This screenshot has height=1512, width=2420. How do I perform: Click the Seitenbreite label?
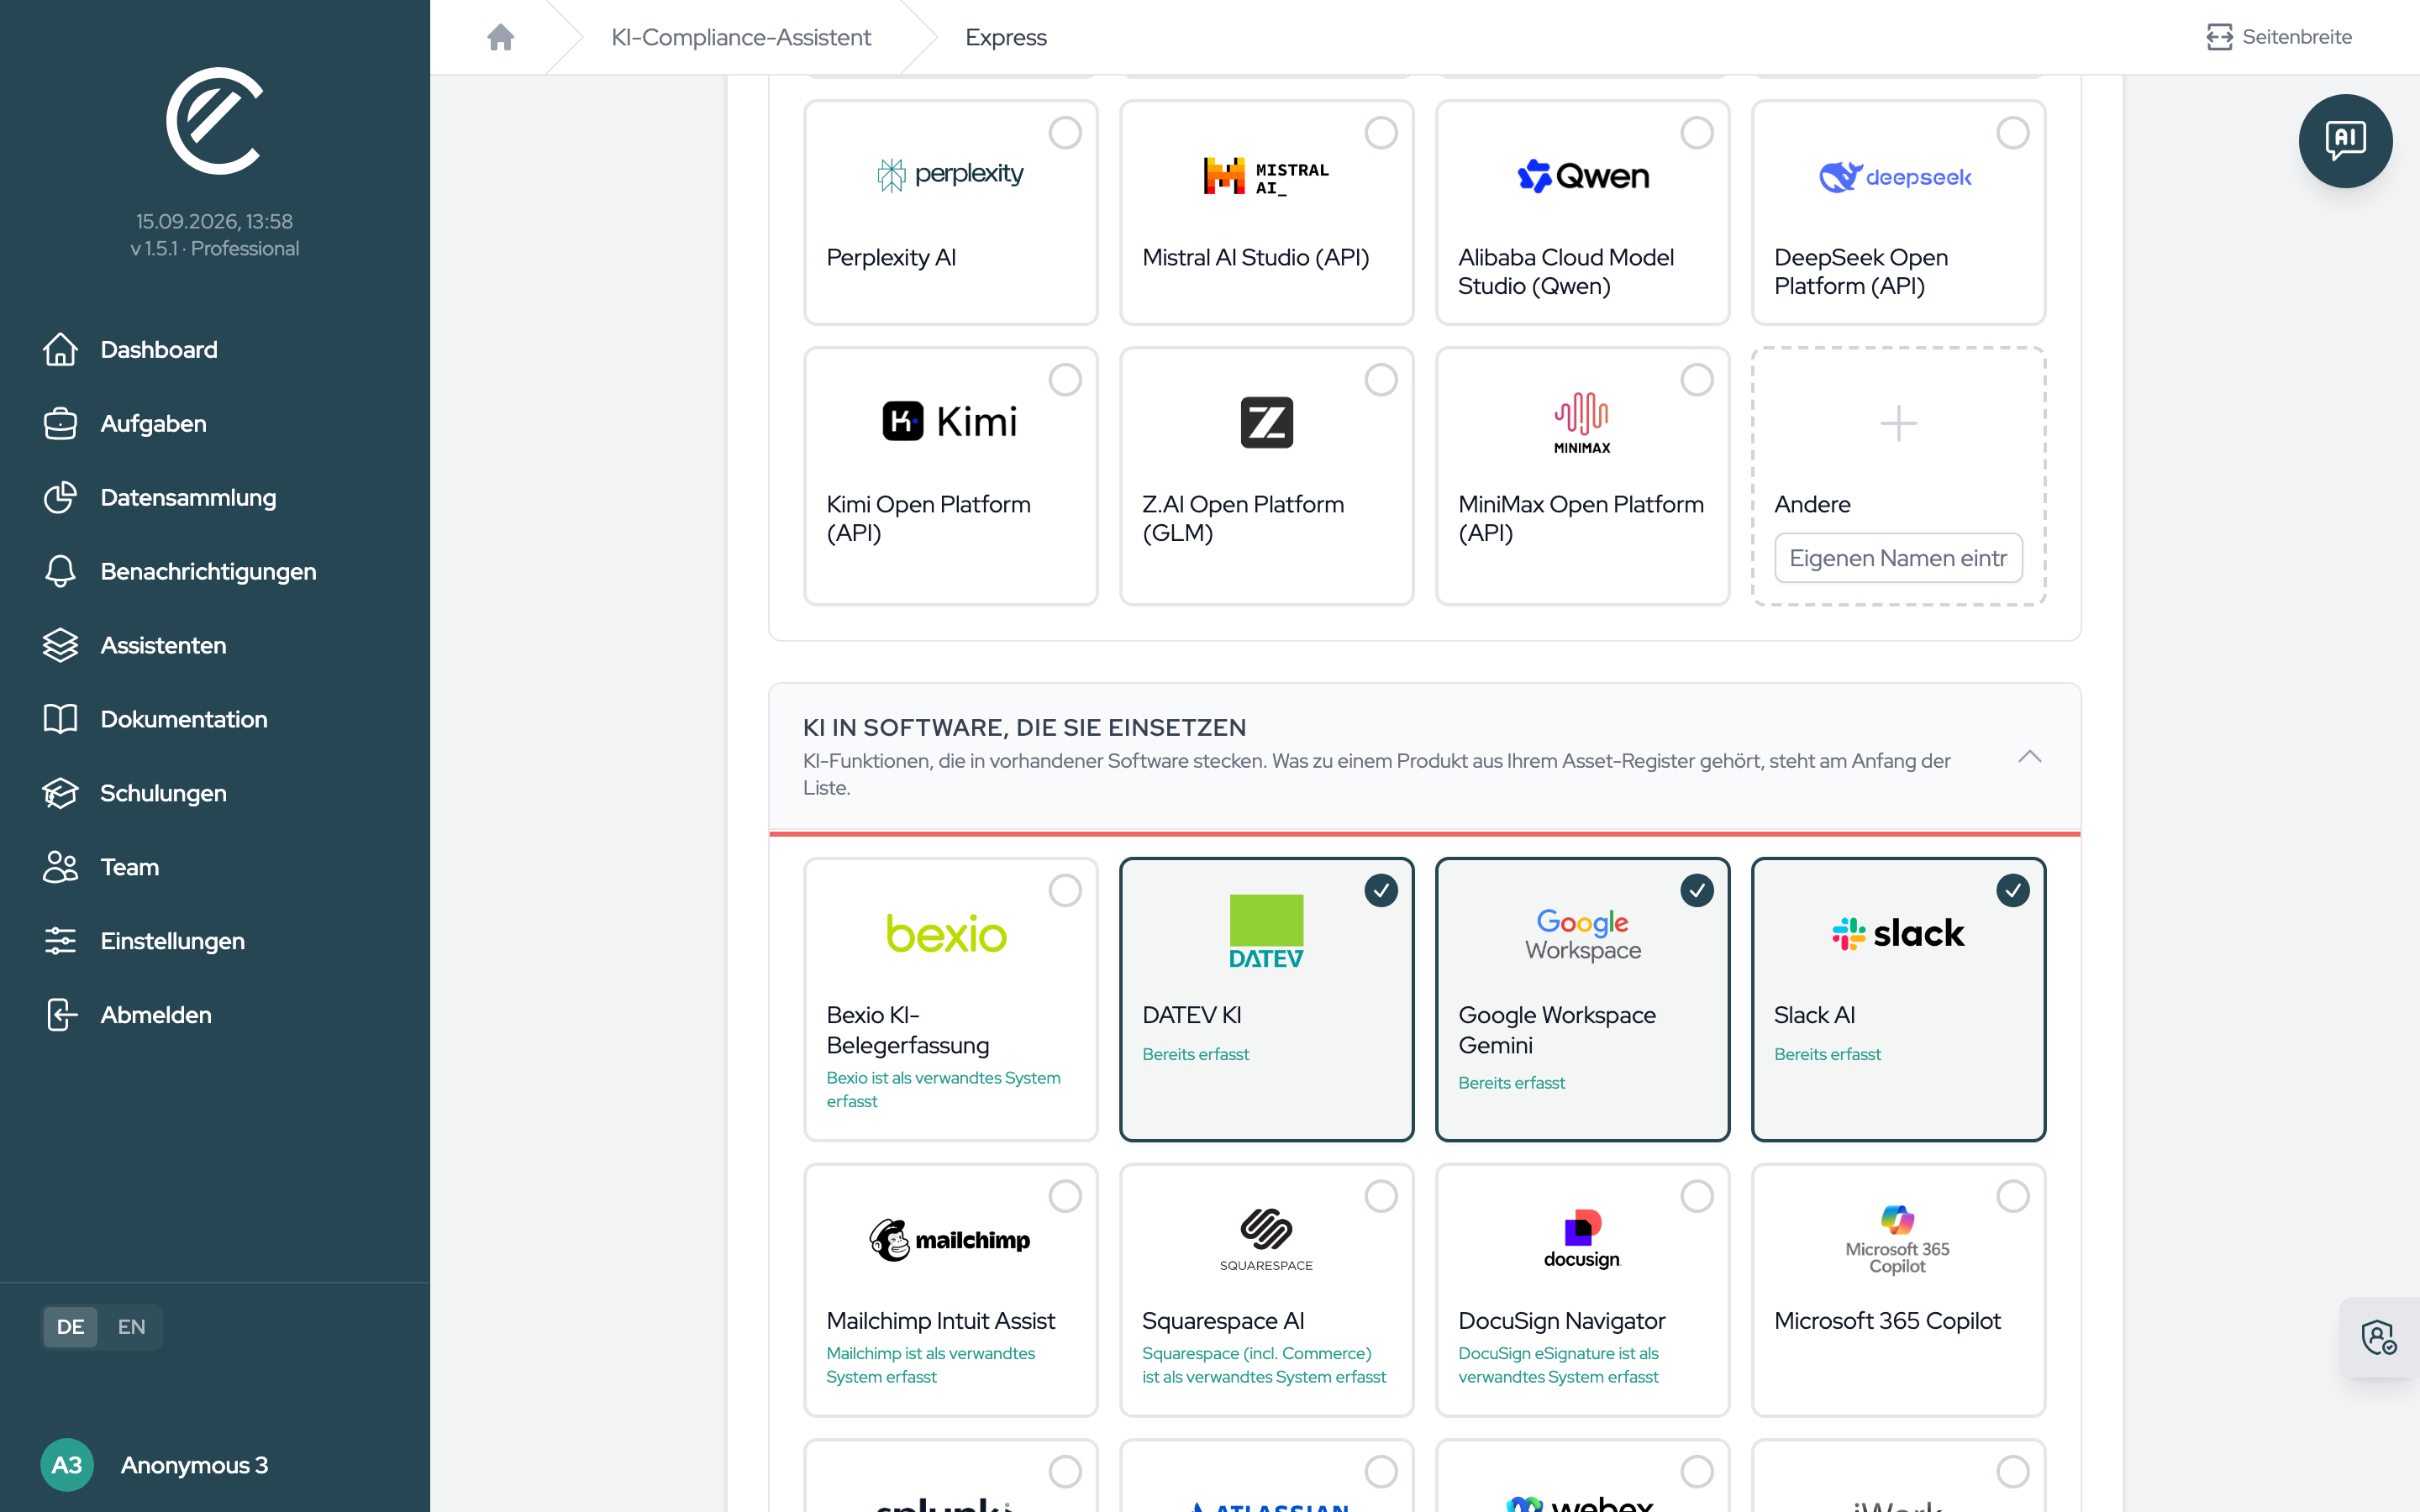coord(2297,37)
